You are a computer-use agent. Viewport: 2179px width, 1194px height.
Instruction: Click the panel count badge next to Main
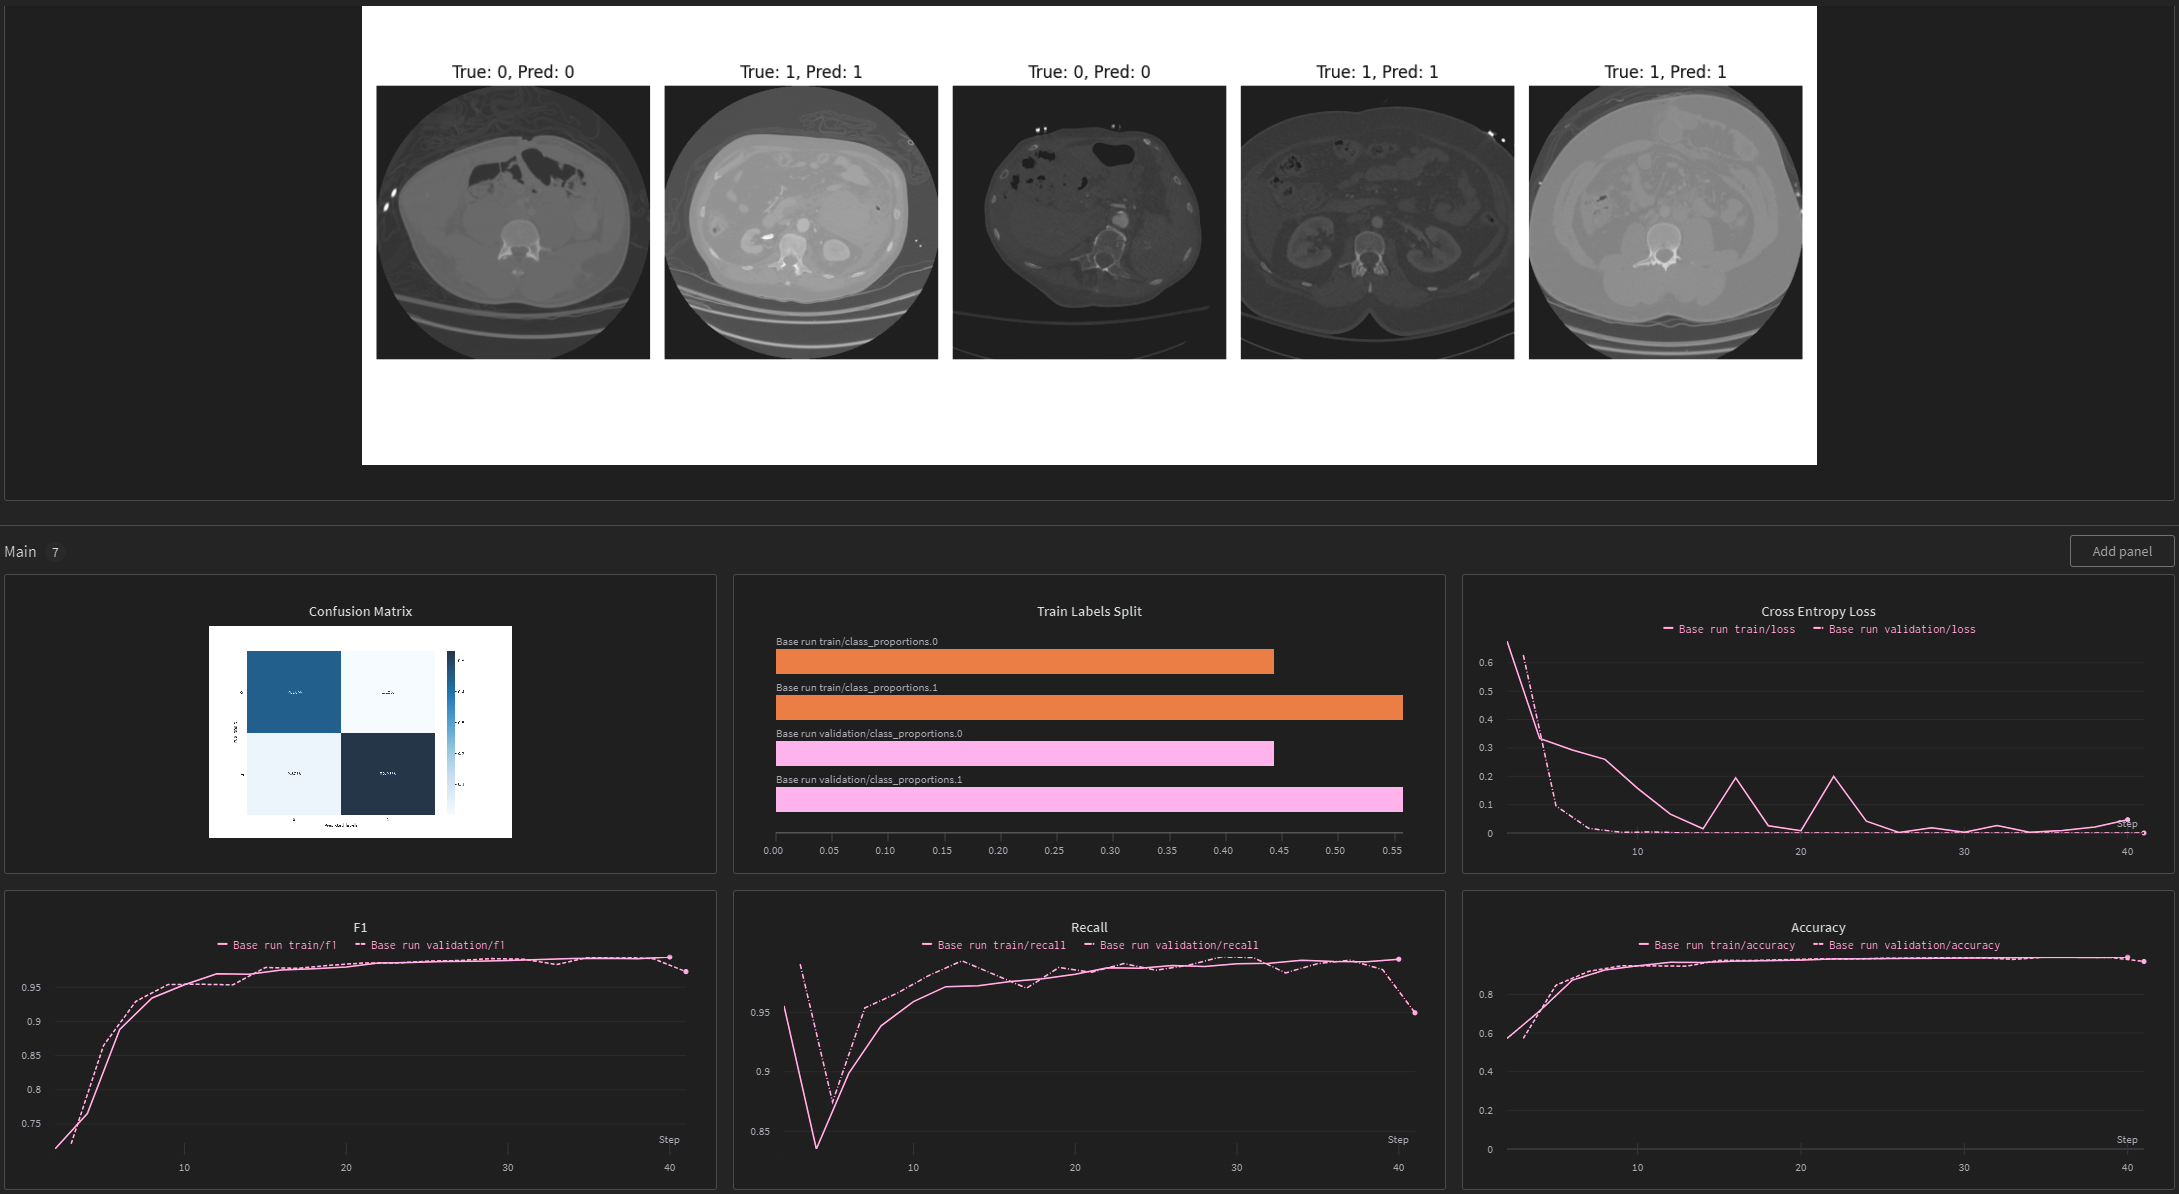pos(55,552)
